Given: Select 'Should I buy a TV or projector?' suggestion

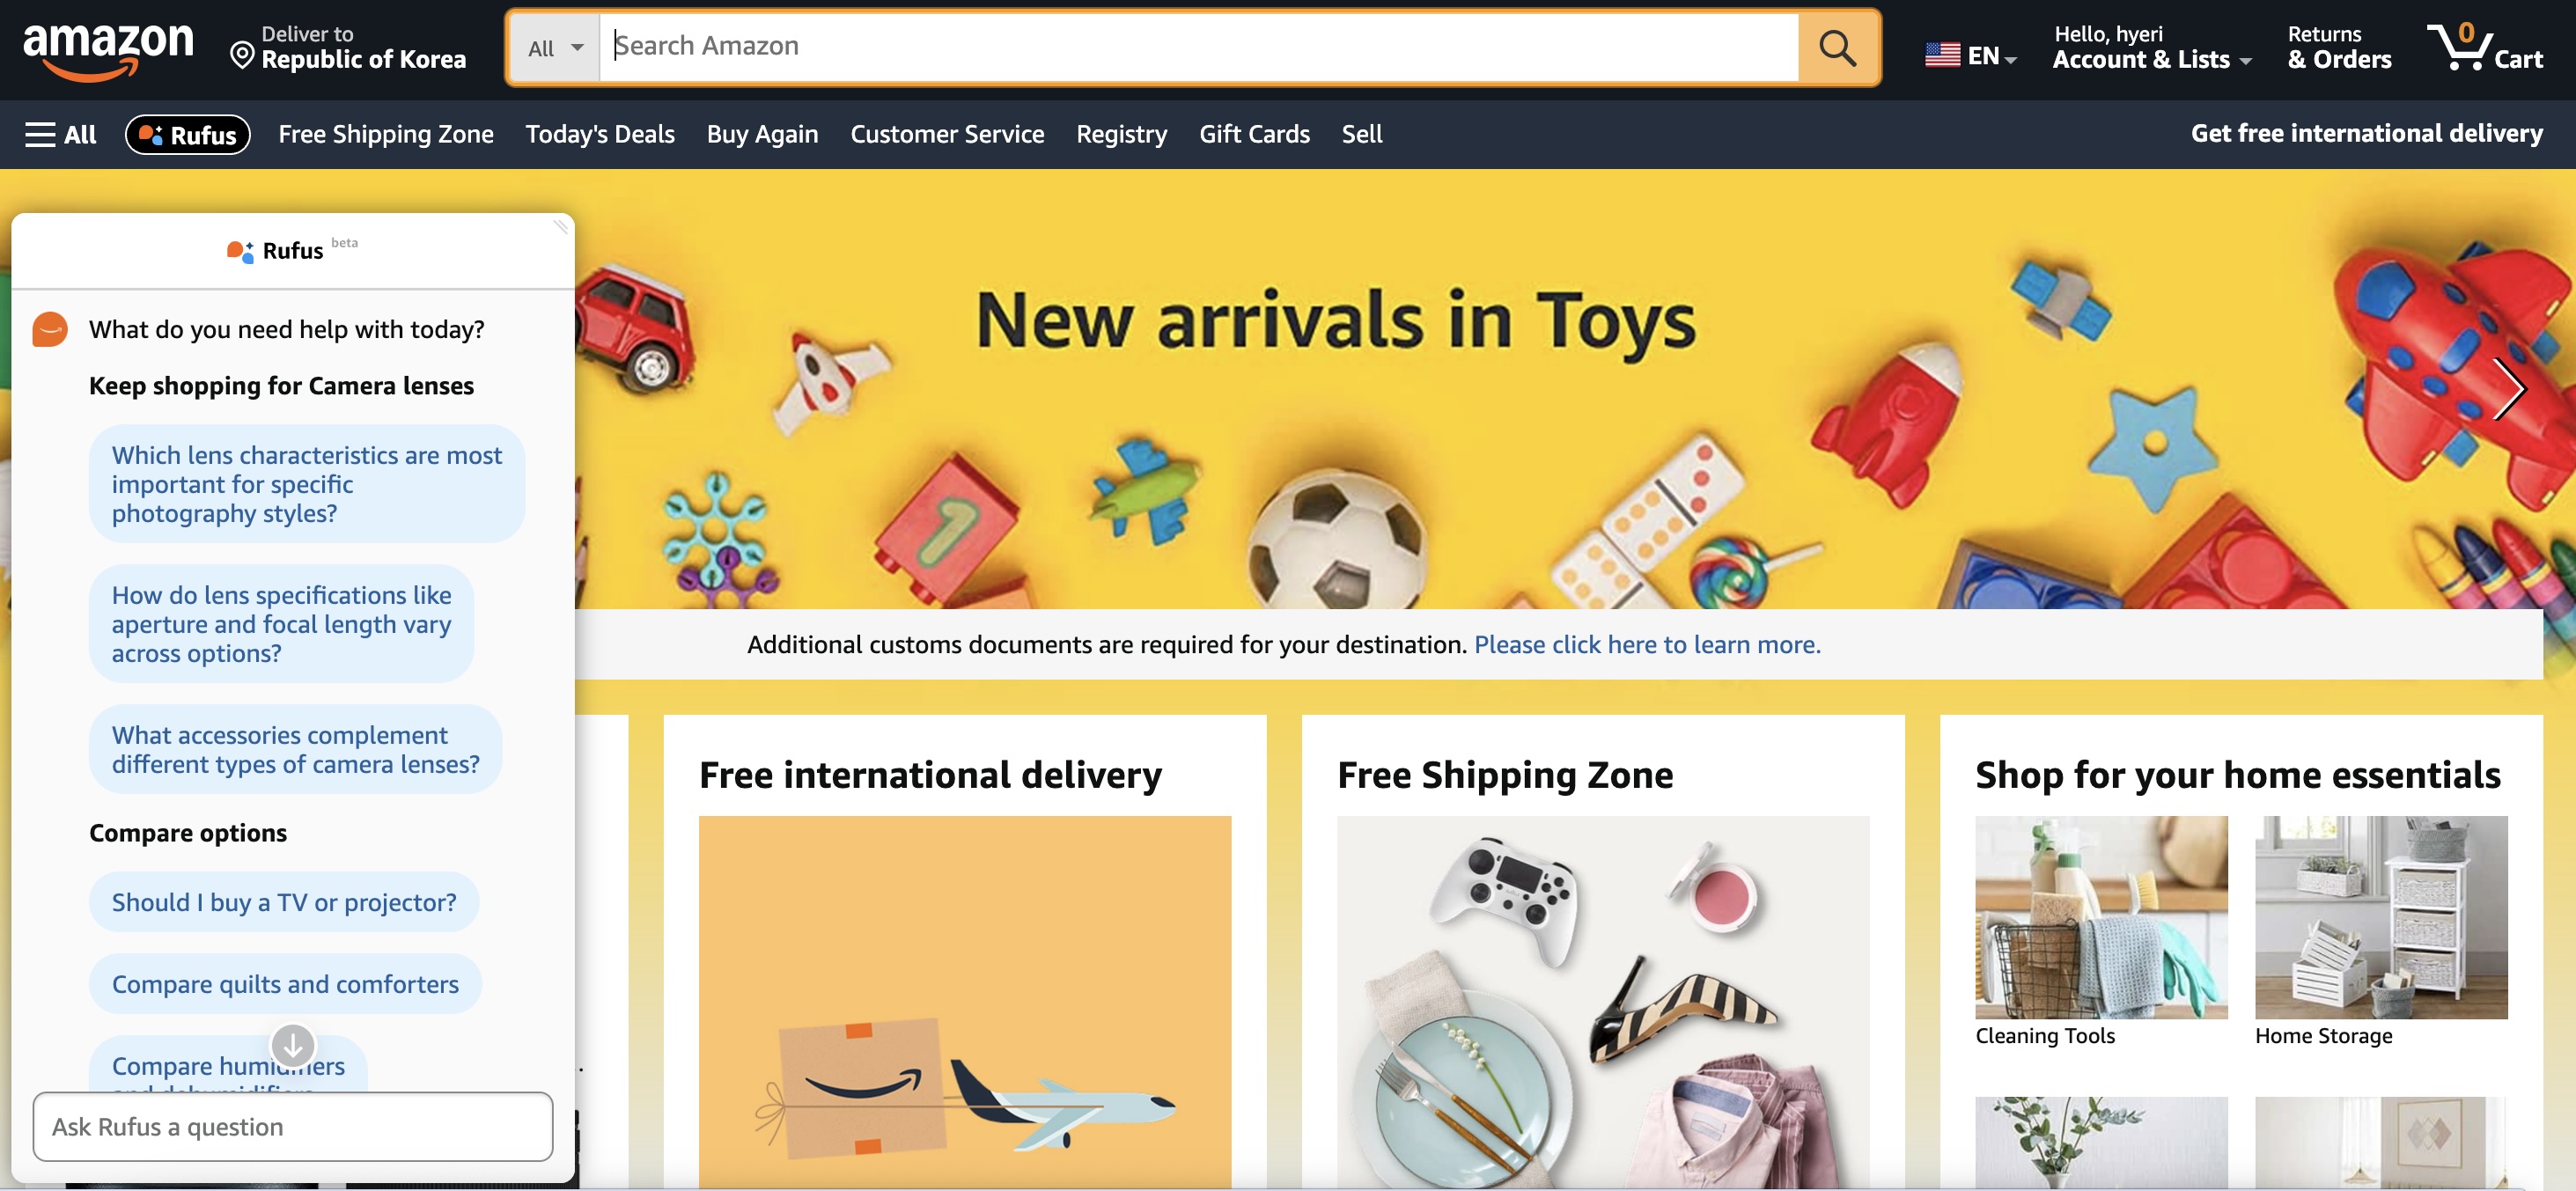Looking at the screenshot, I should (284, 903).
